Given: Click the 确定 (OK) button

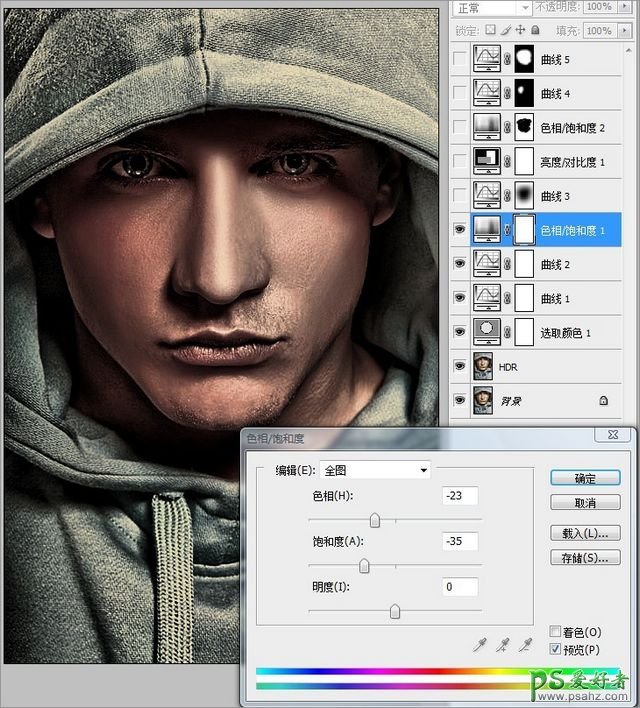Looking at the screenshot, I should (585, 478).
